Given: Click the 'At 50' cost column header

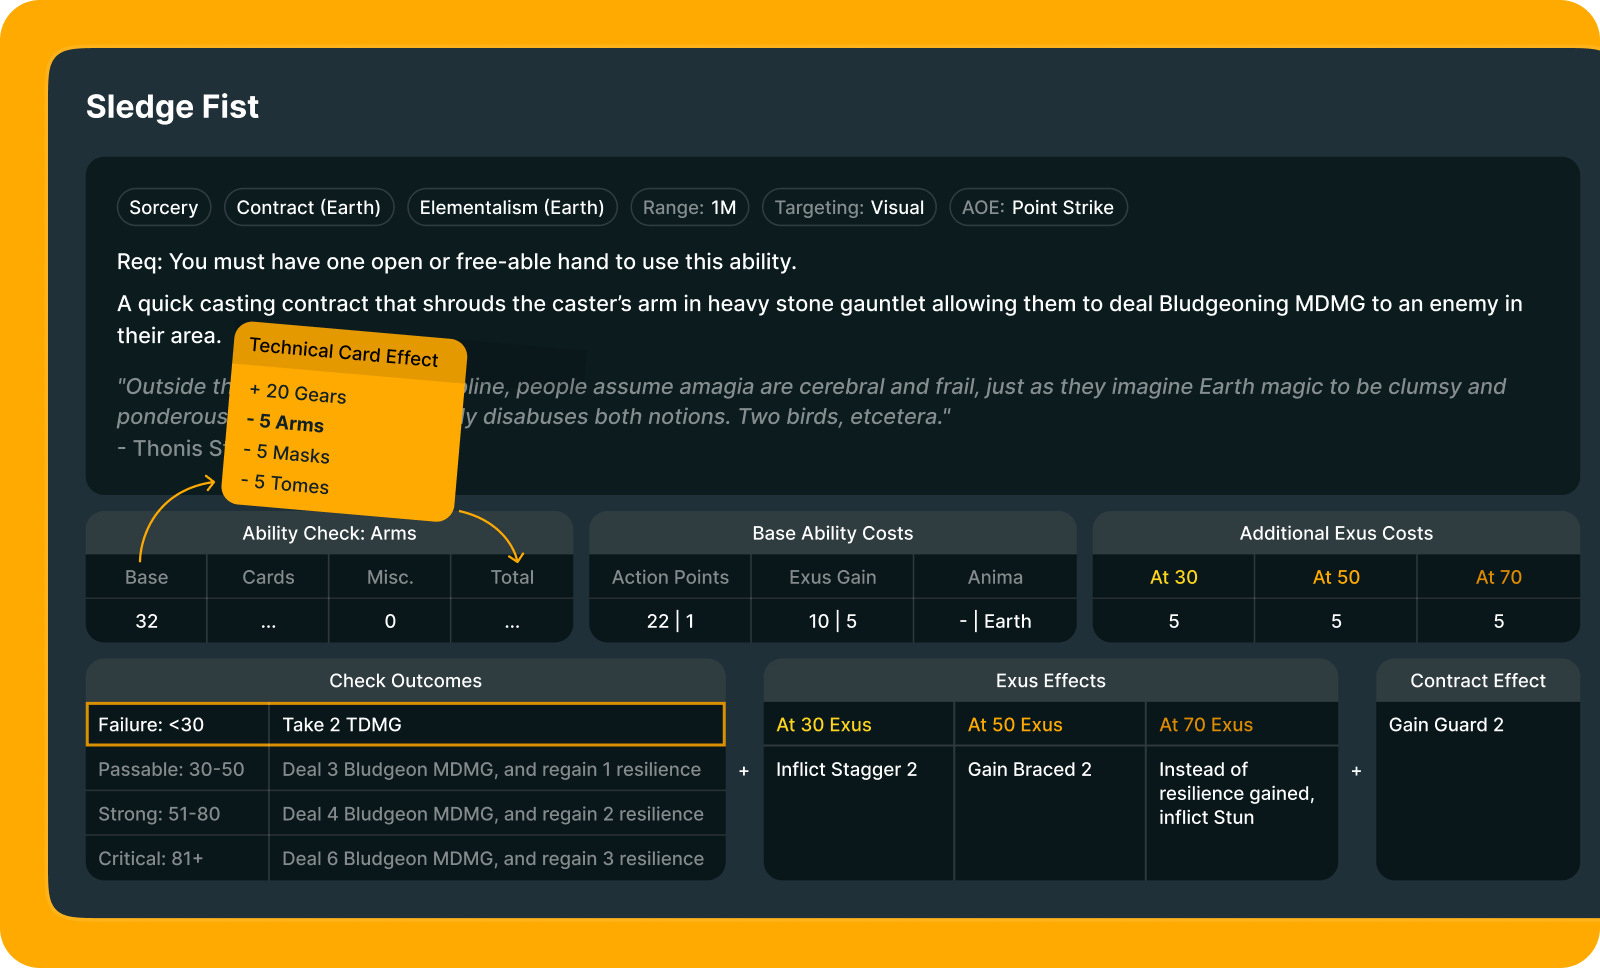Looking at the screenshot, I should pyautogui.click(x=1336, y=577).
